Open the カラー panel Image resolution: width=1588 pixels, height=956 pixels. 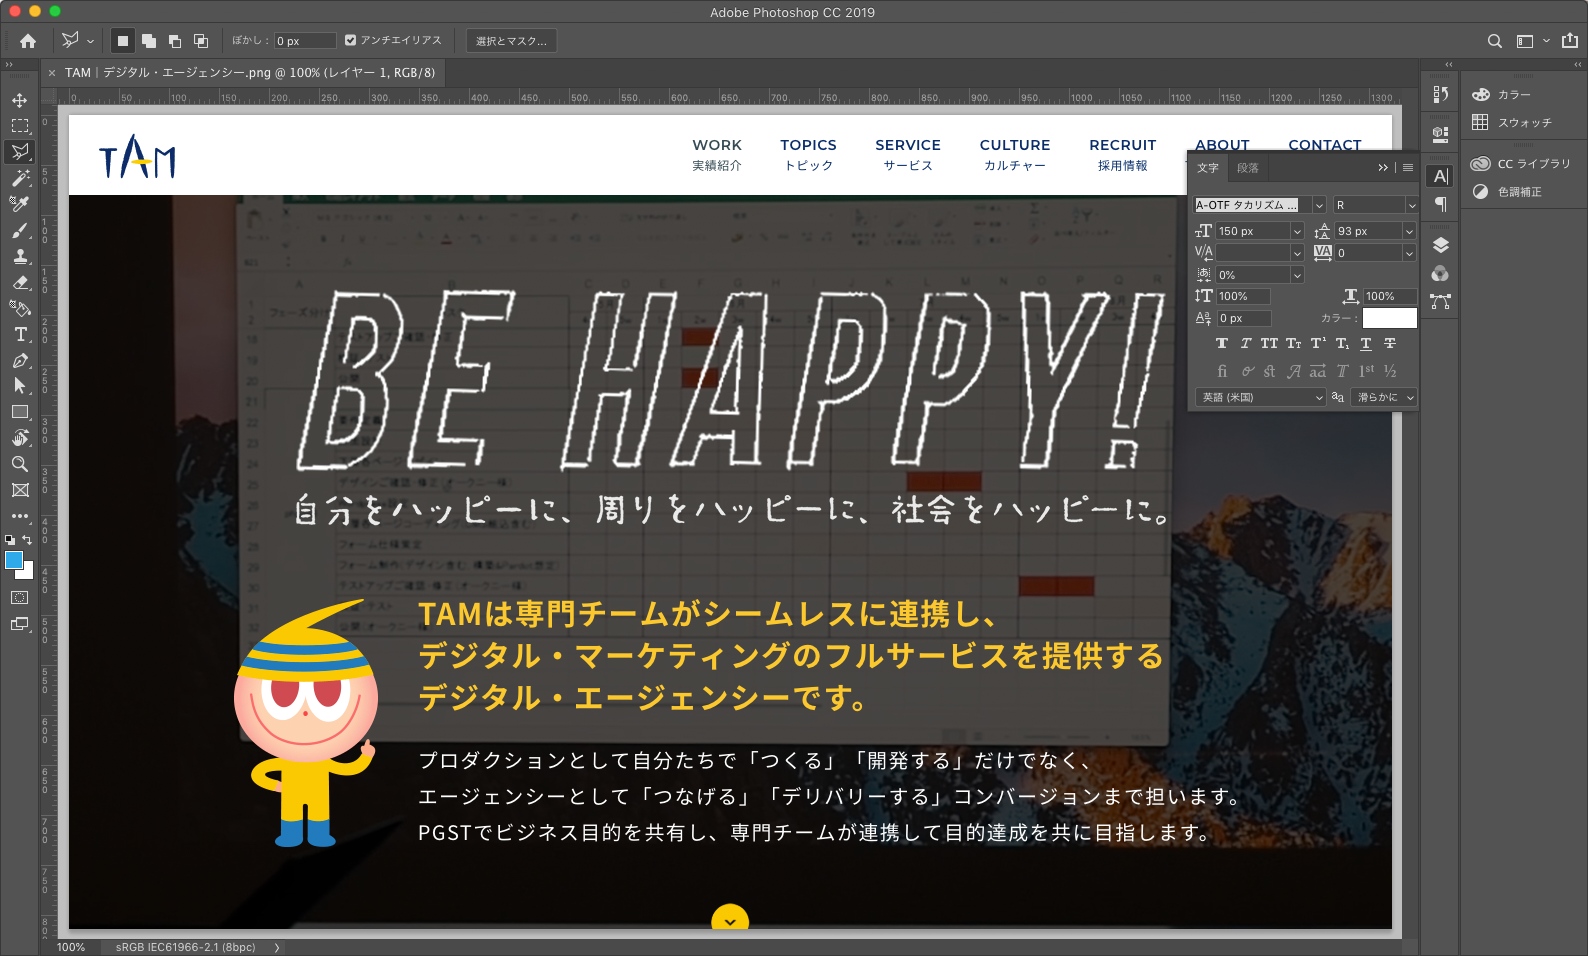[1514, 94]
